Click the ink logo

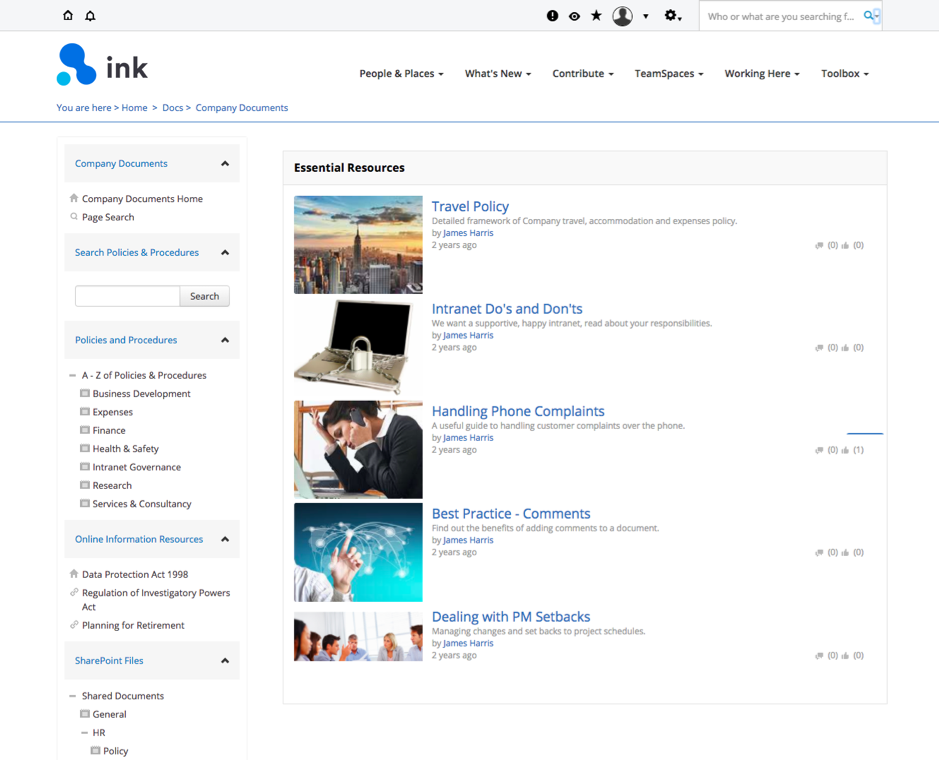click(x=102, y=66)
